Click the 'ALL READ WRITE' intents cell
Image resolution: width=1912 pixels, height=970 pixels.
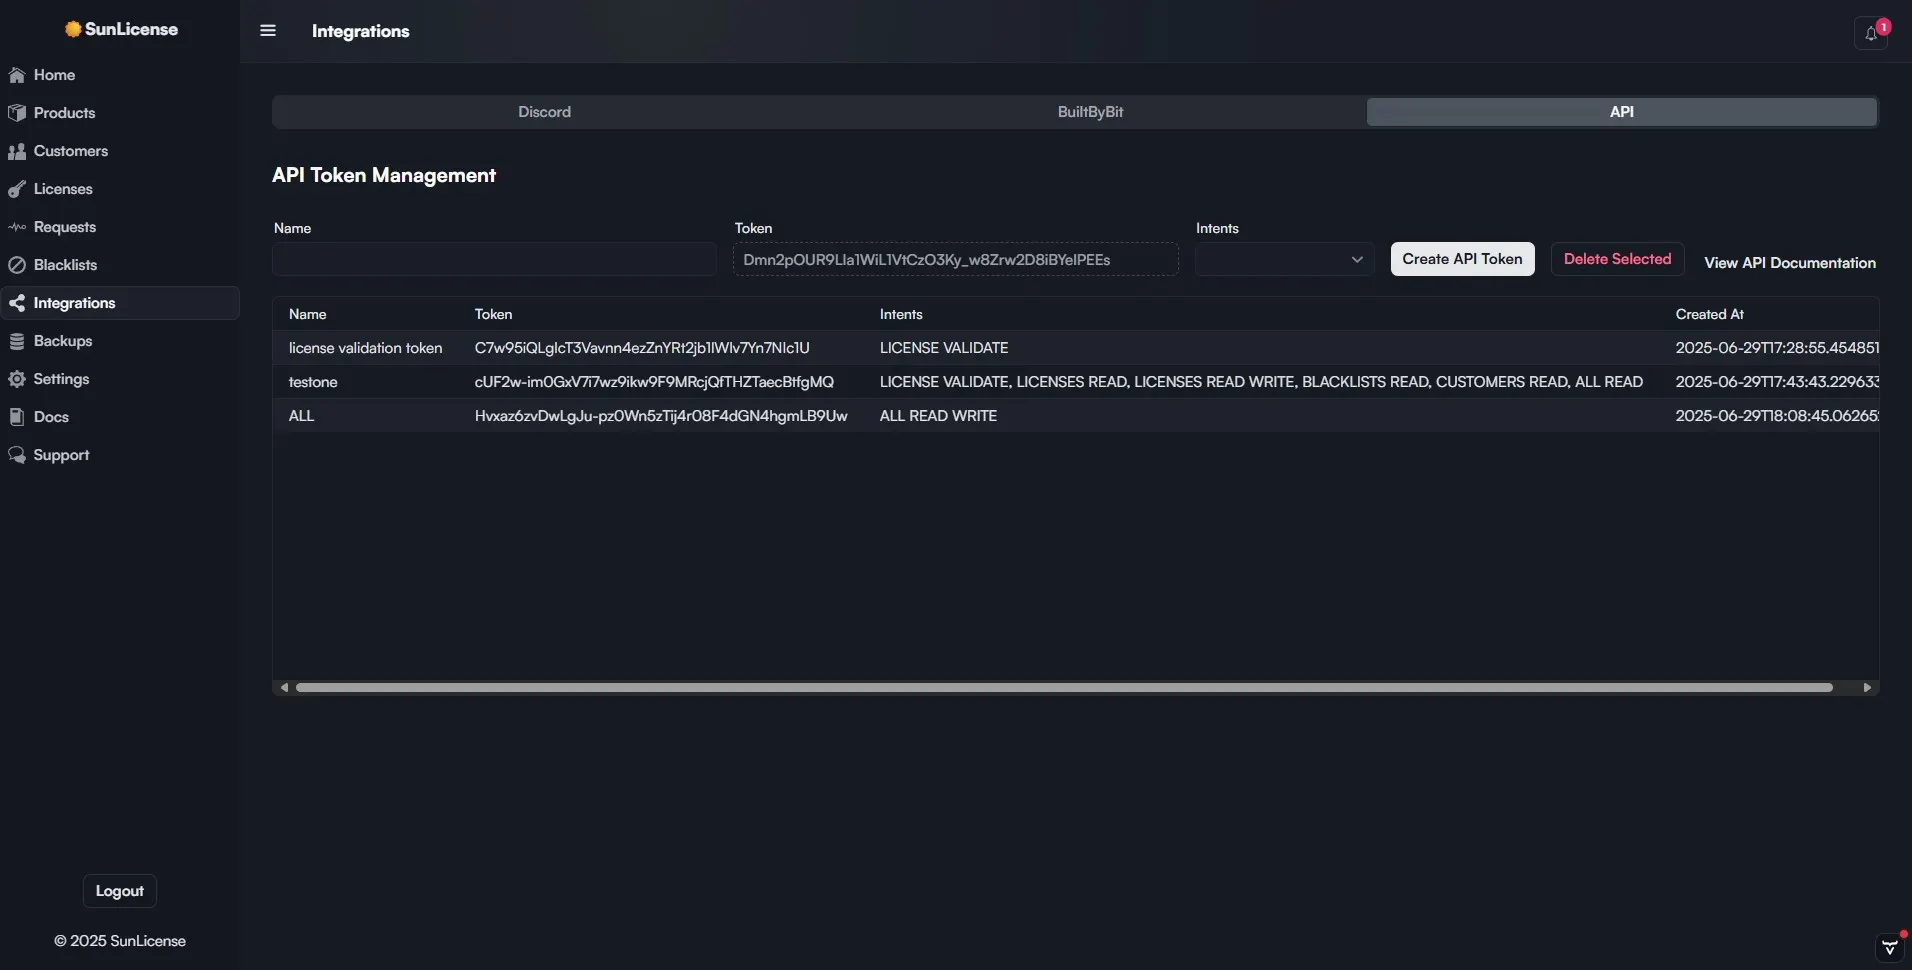939,416
